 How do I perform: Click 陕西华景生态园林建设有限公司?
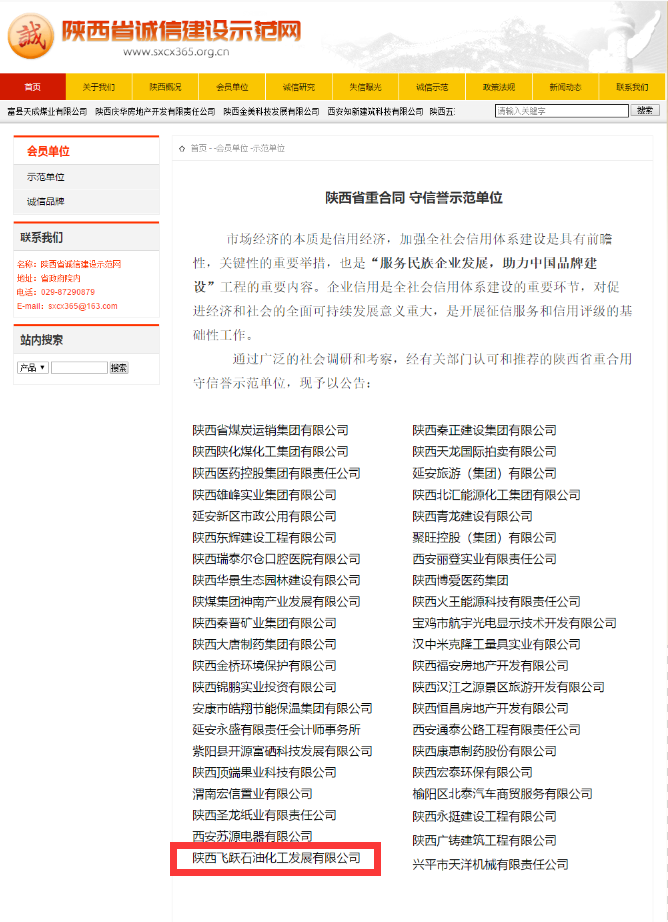coord(276,580)
